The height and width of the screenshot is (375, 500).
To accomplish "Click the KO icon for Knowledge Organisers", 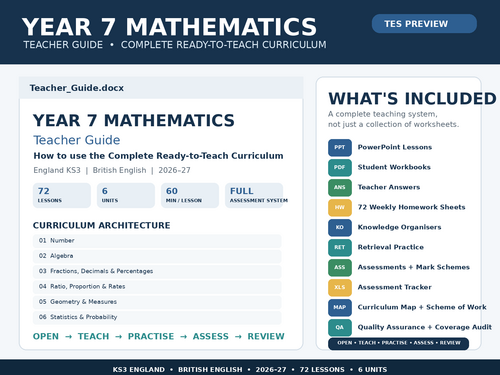I will 340,227.
